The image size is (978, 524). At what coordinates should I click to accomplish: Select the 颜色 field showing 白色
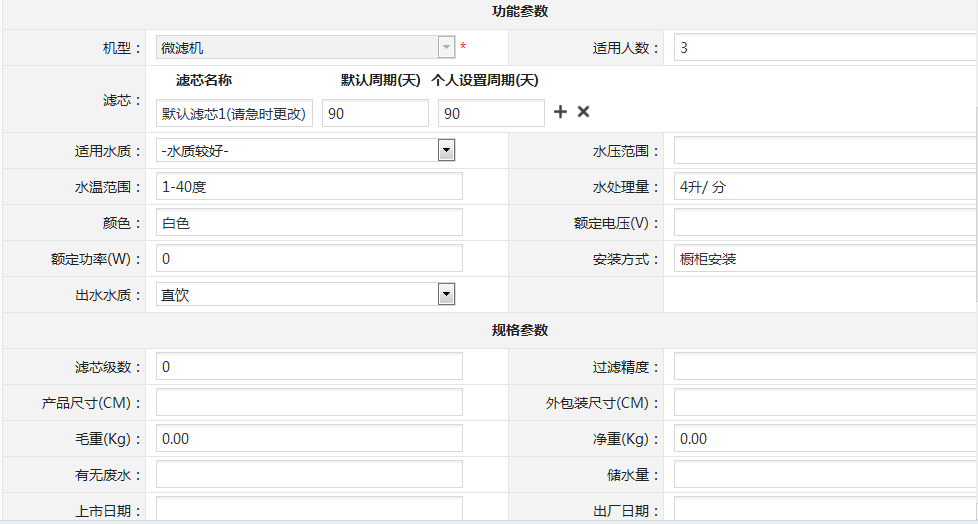coord(309,222)
